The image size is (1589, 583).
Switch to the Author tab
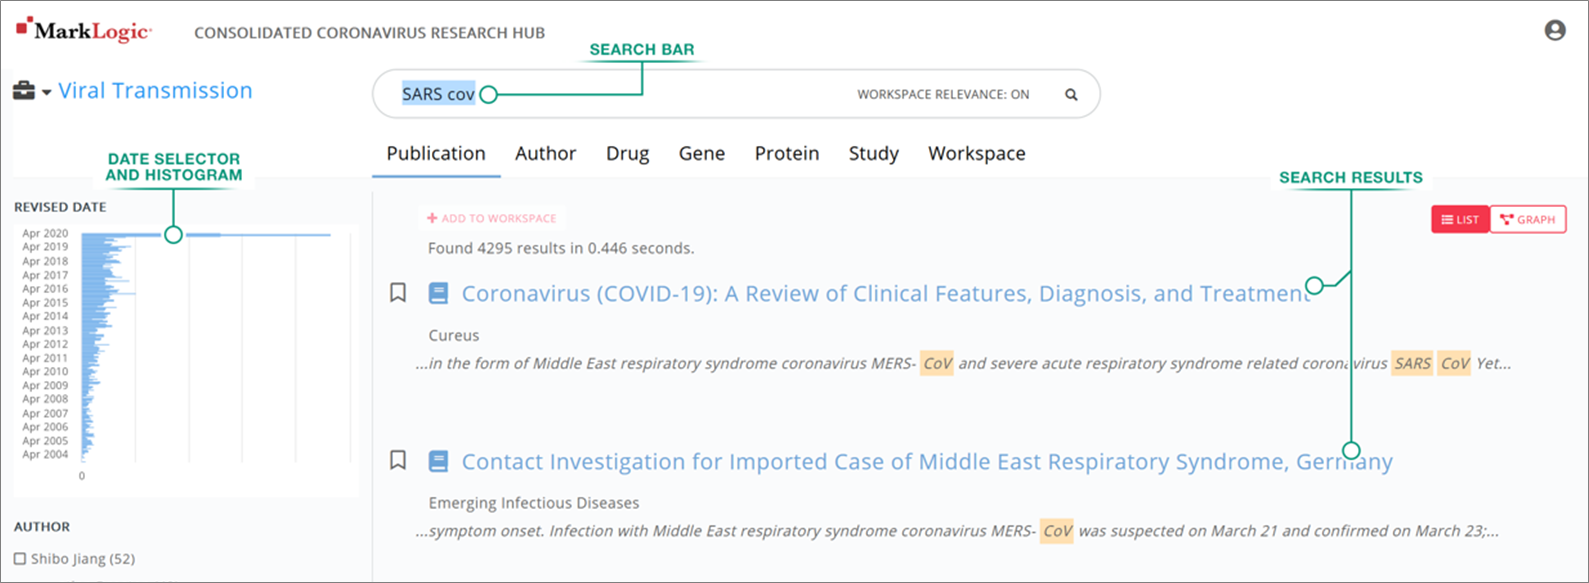[x=545, y=153]
